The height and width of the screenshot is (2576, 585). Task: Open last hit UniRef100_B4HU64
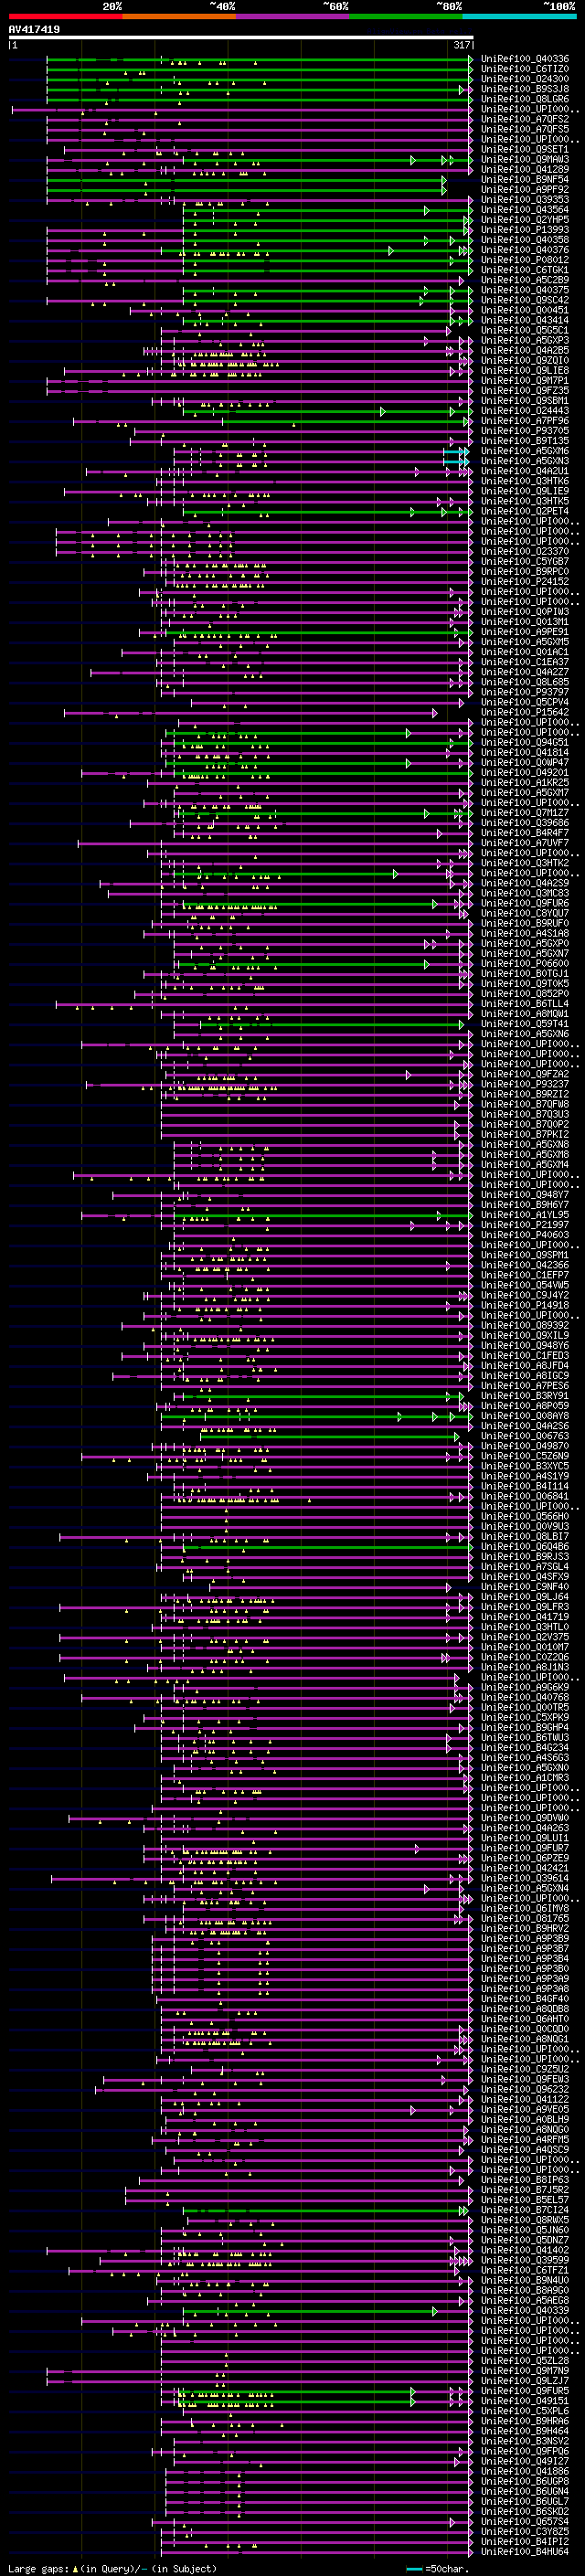(524, 2552)
